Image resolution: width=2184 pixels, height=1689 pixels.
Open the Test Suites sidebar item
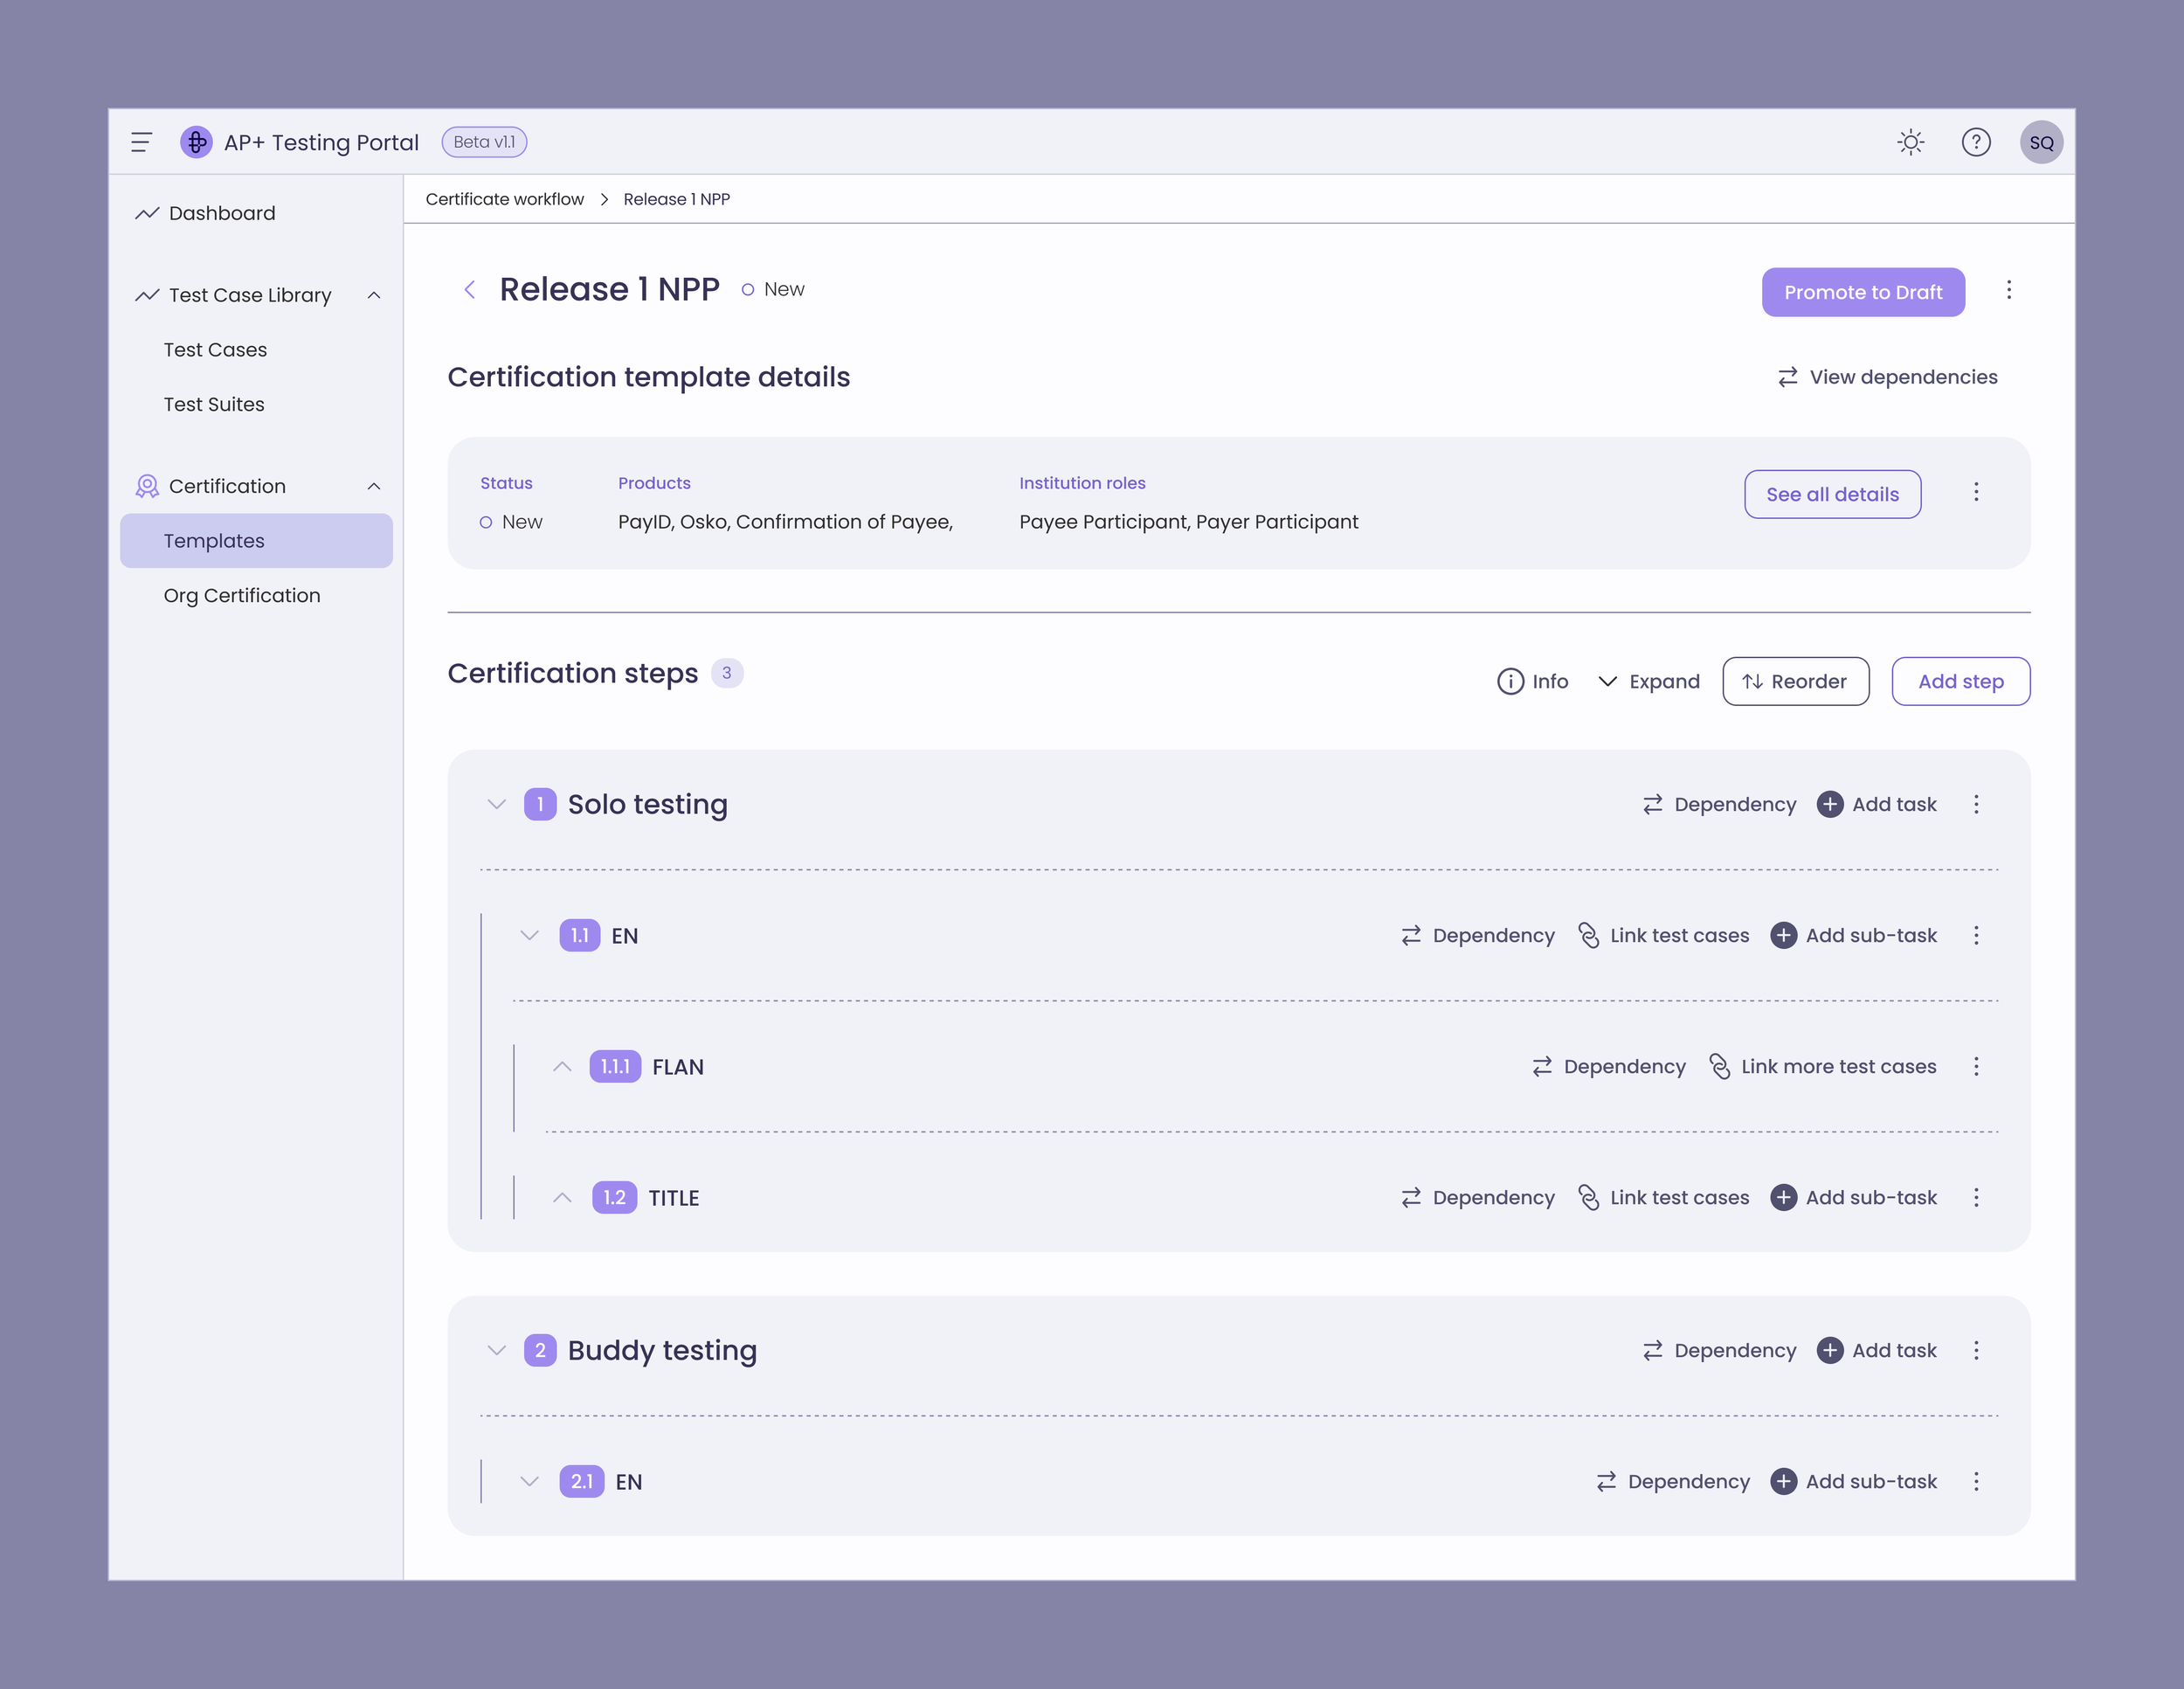214,404
